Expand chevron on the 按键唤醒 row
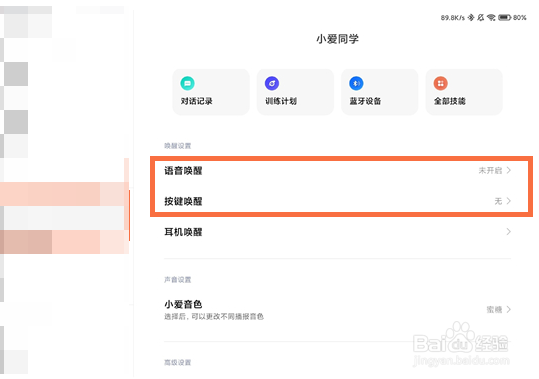This screenshot has width=539, height=379. point(509,201)
